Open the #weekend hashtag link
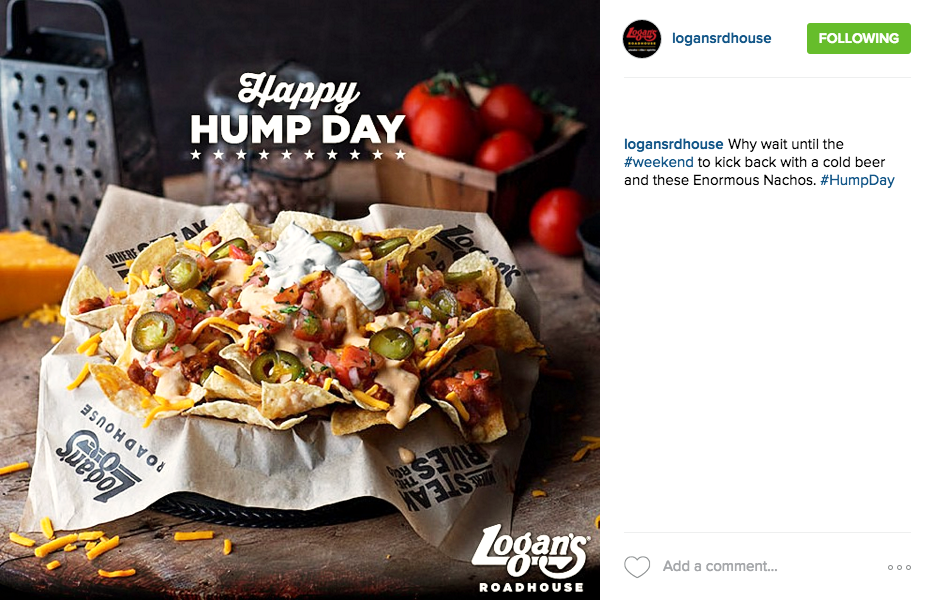This screenshot has width=935, height=600. point(658,162)
